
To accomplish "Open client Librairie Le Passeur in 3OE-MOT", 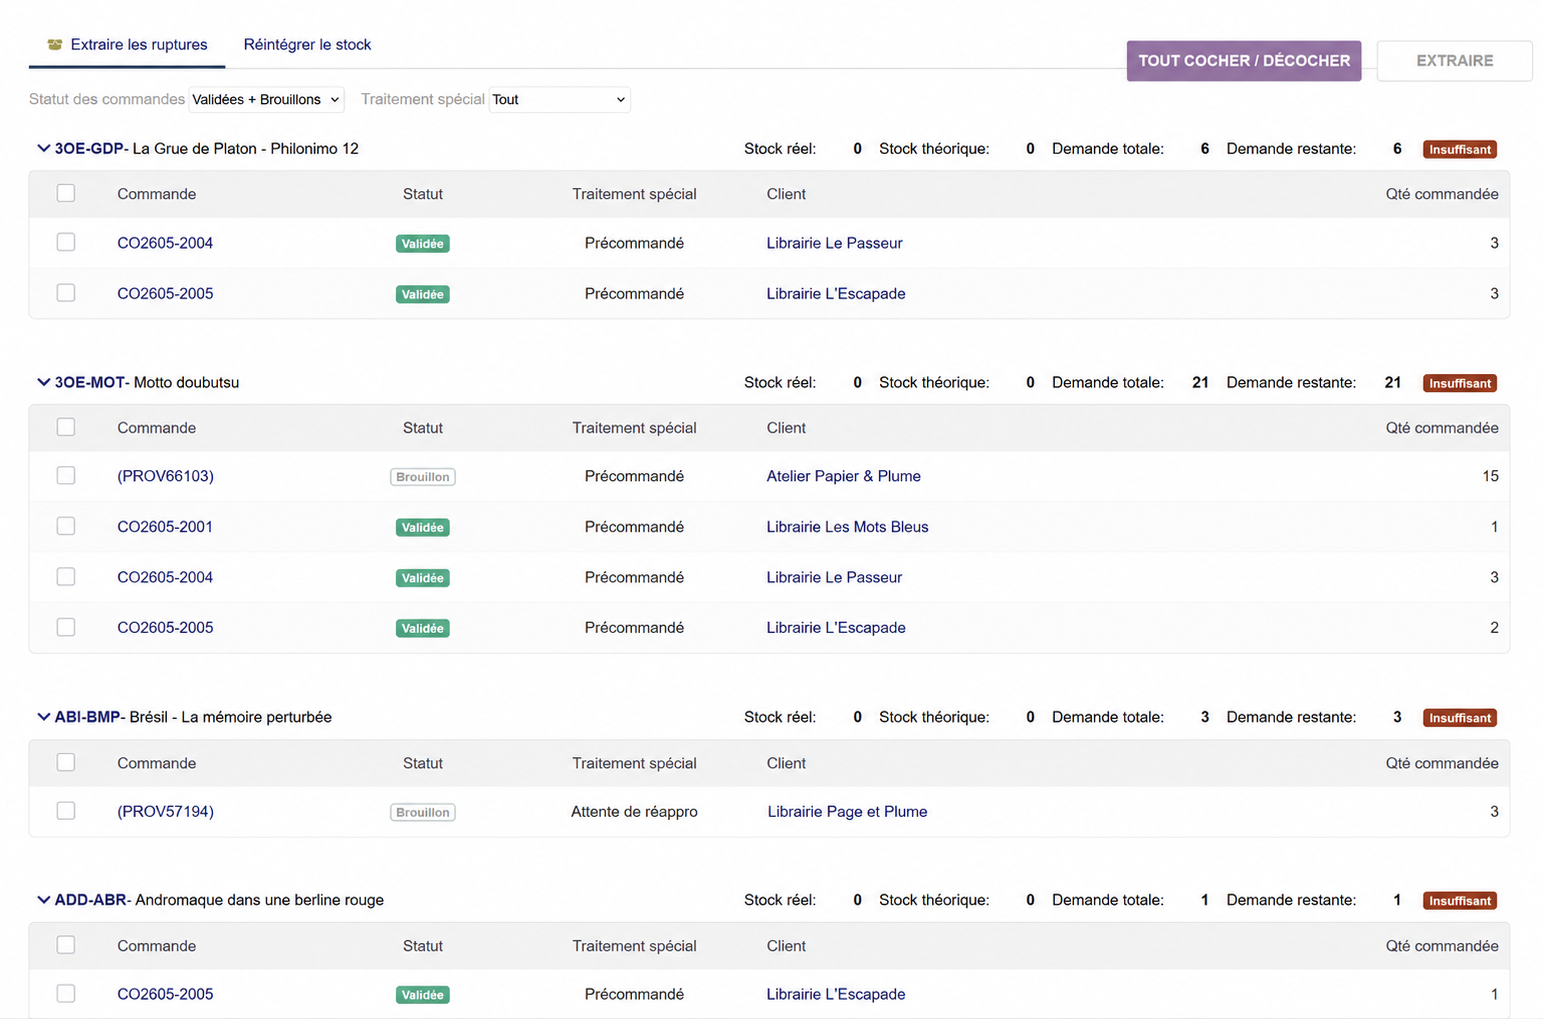I will [834, 577].
